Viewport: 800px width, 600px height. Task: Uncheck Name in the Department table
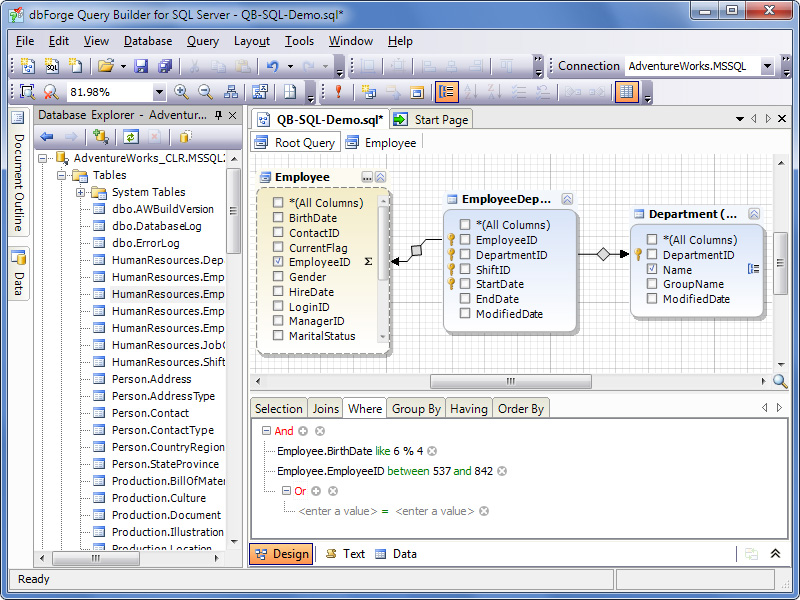(652, 269)
